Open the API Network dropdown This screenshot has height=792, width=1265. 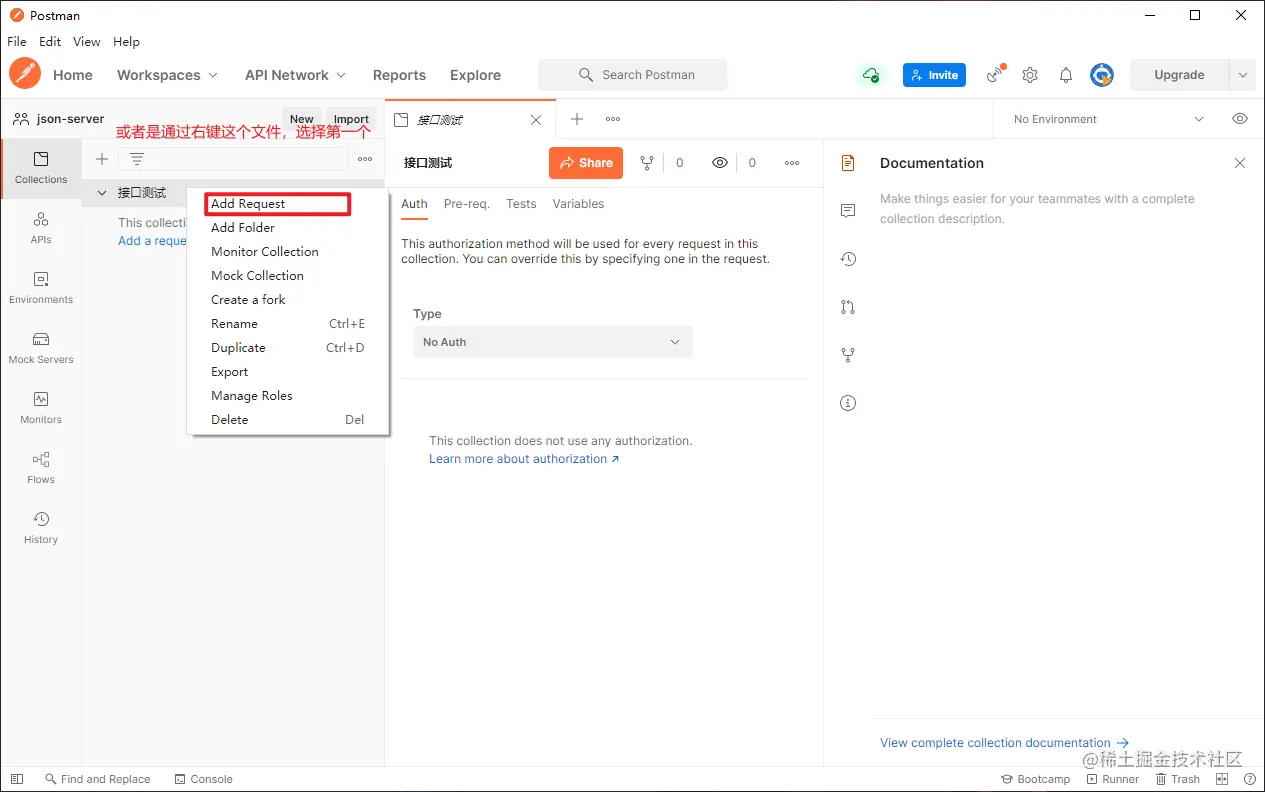tap(295, 75)
